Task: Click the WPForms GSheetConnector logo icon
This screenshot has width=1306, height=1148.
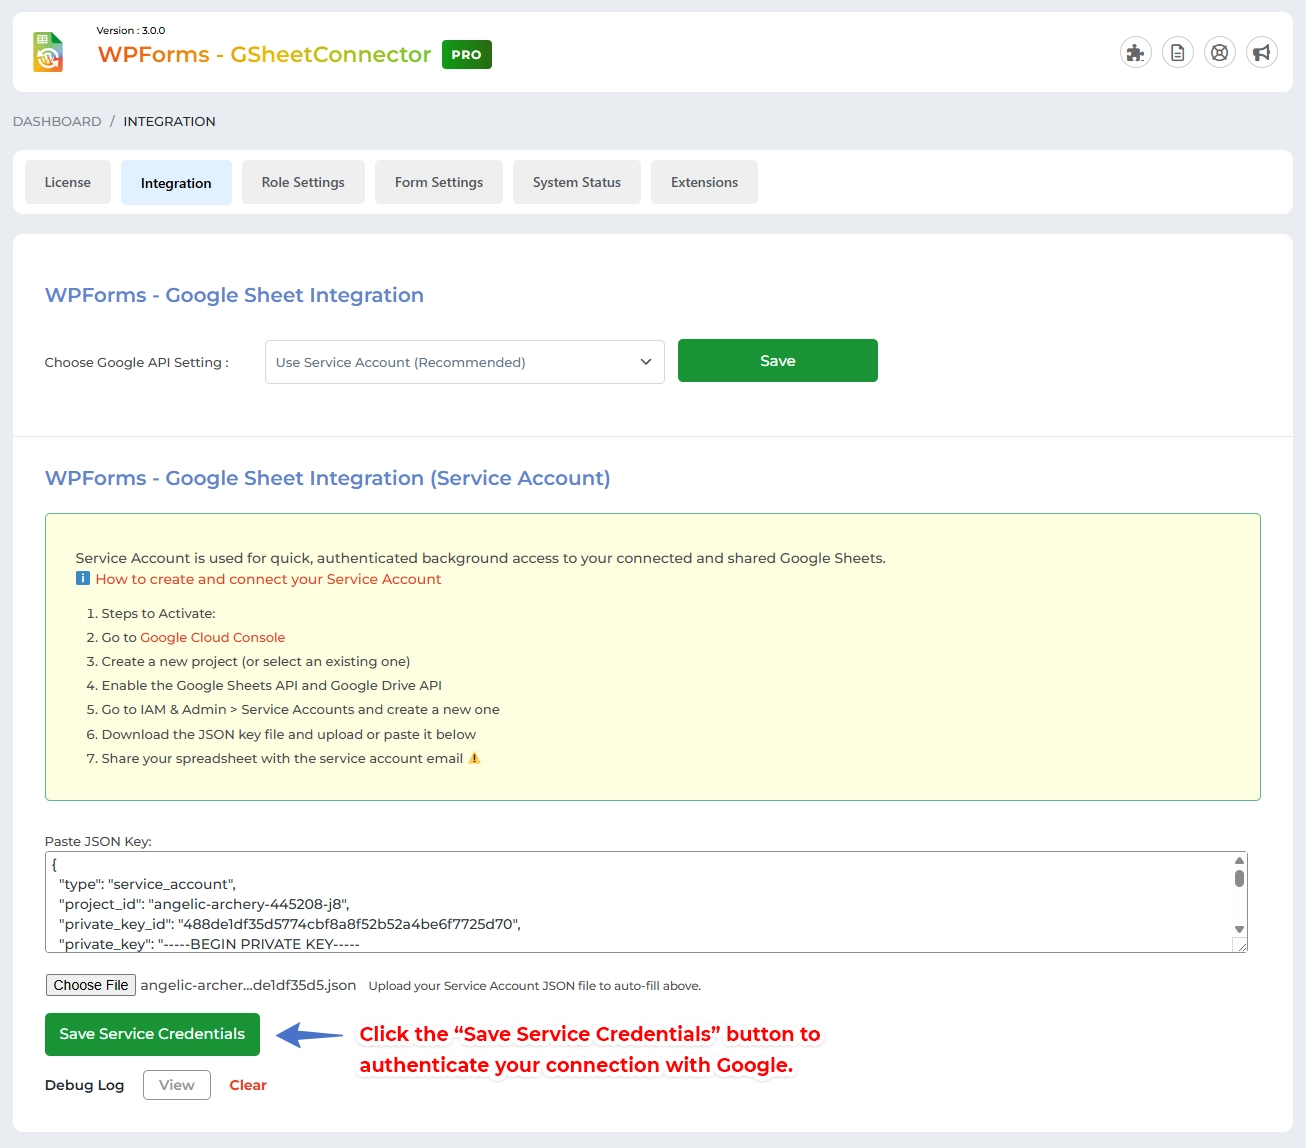Action: point(48,53)
